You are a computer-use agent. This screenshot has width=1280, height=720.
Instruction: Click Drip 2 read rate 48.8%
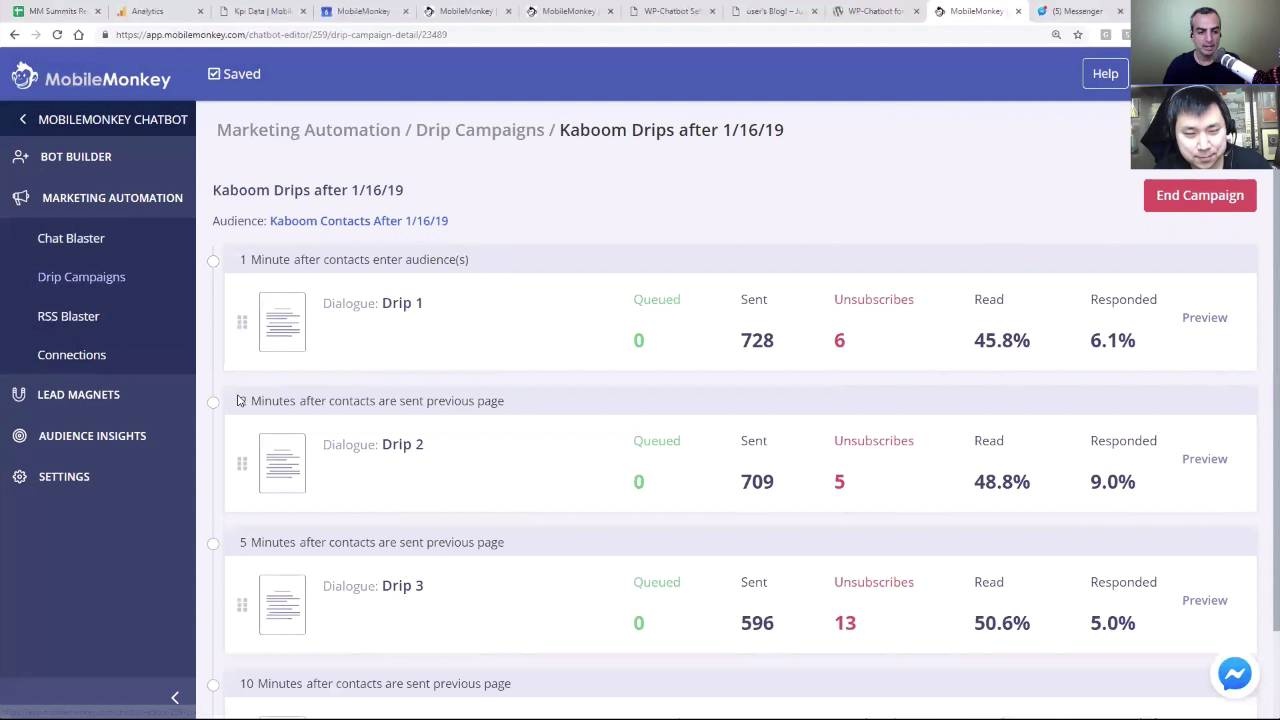(x=1002, y=482)
